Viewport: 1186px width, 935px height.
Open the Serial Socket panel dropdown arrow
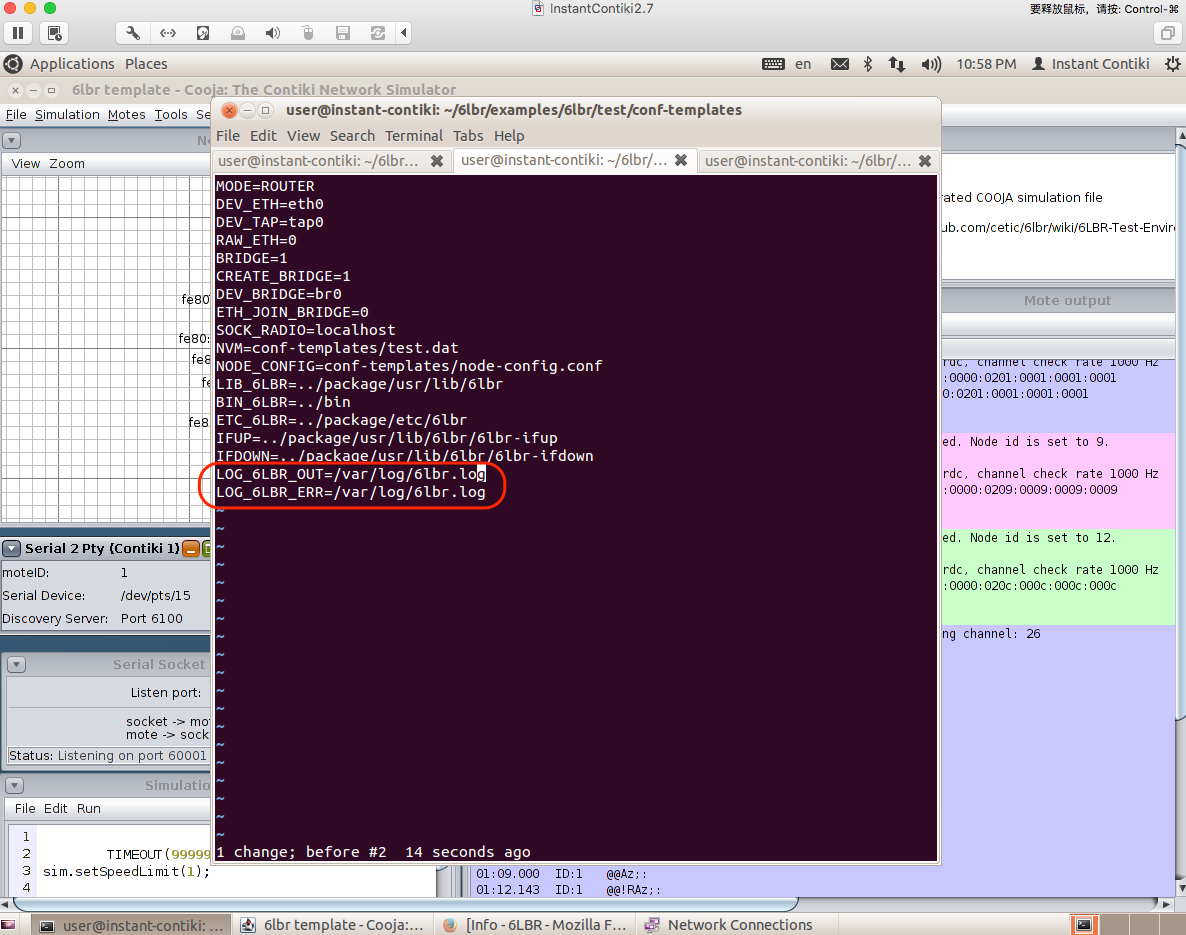(16, 665)
